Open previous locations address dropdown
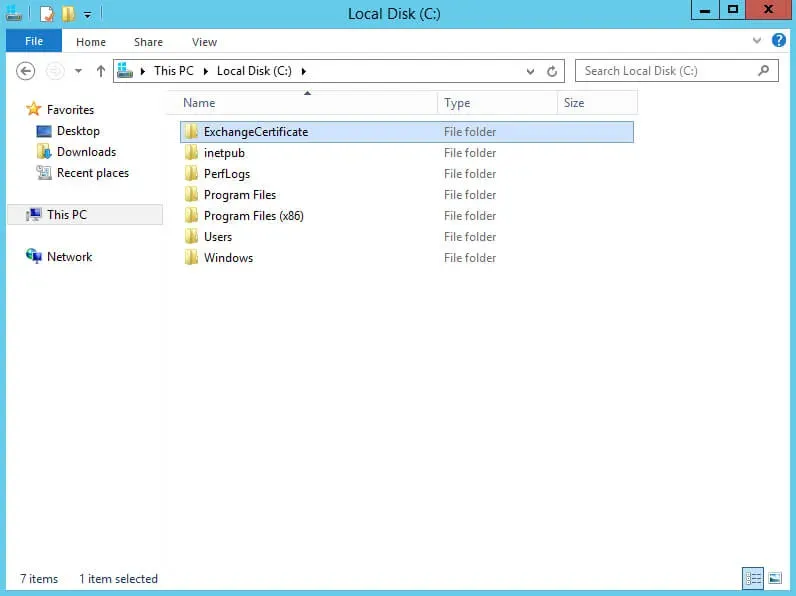 530,72
